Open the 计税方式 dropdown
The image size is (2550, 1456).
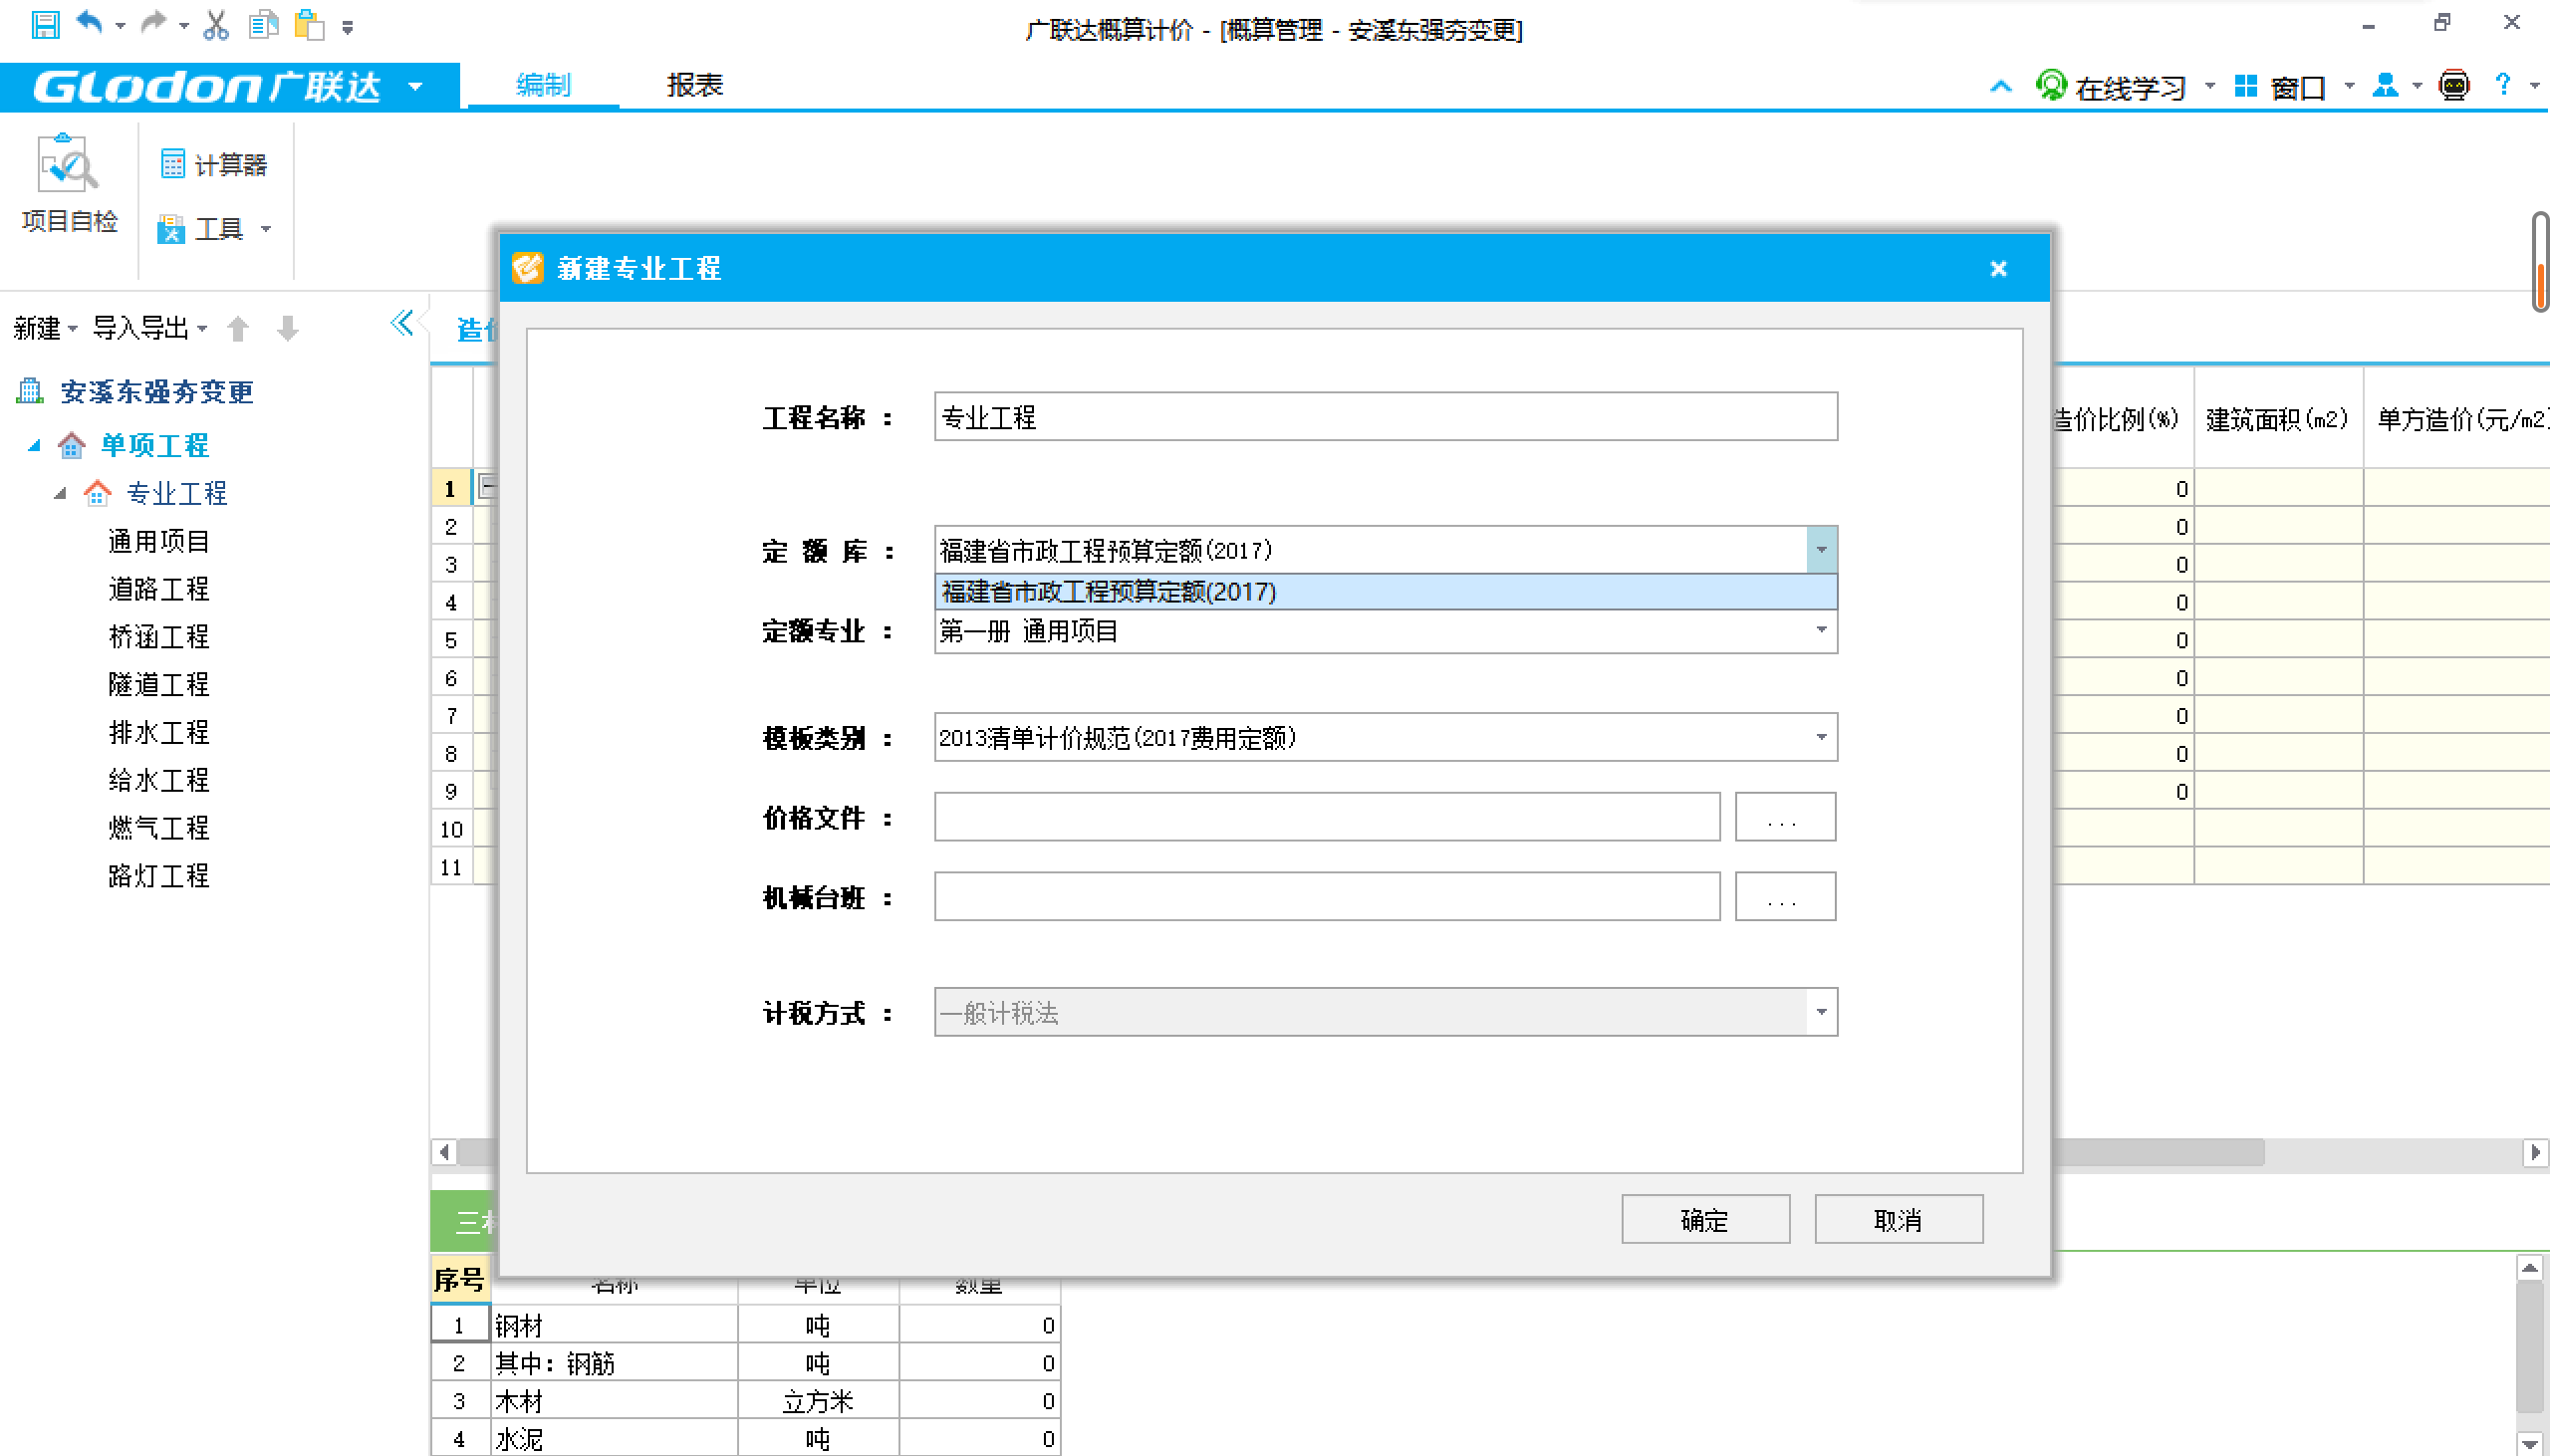(x=1821, y=1012)
